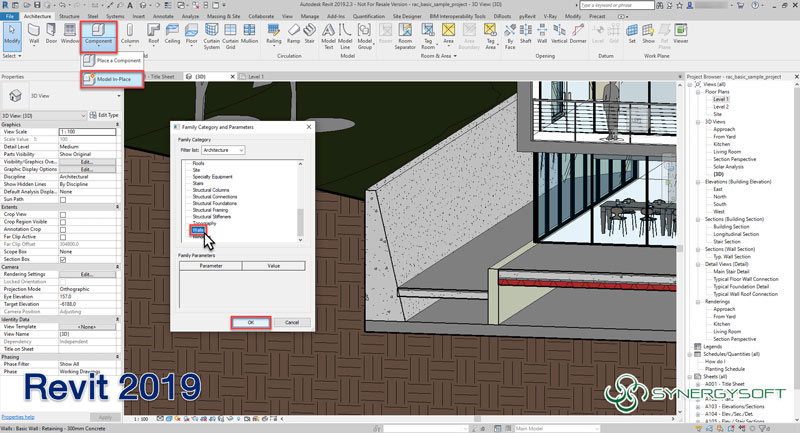800x433 pixels.
Task: Click OK in Family Category dialog
Action: point(251,322)
